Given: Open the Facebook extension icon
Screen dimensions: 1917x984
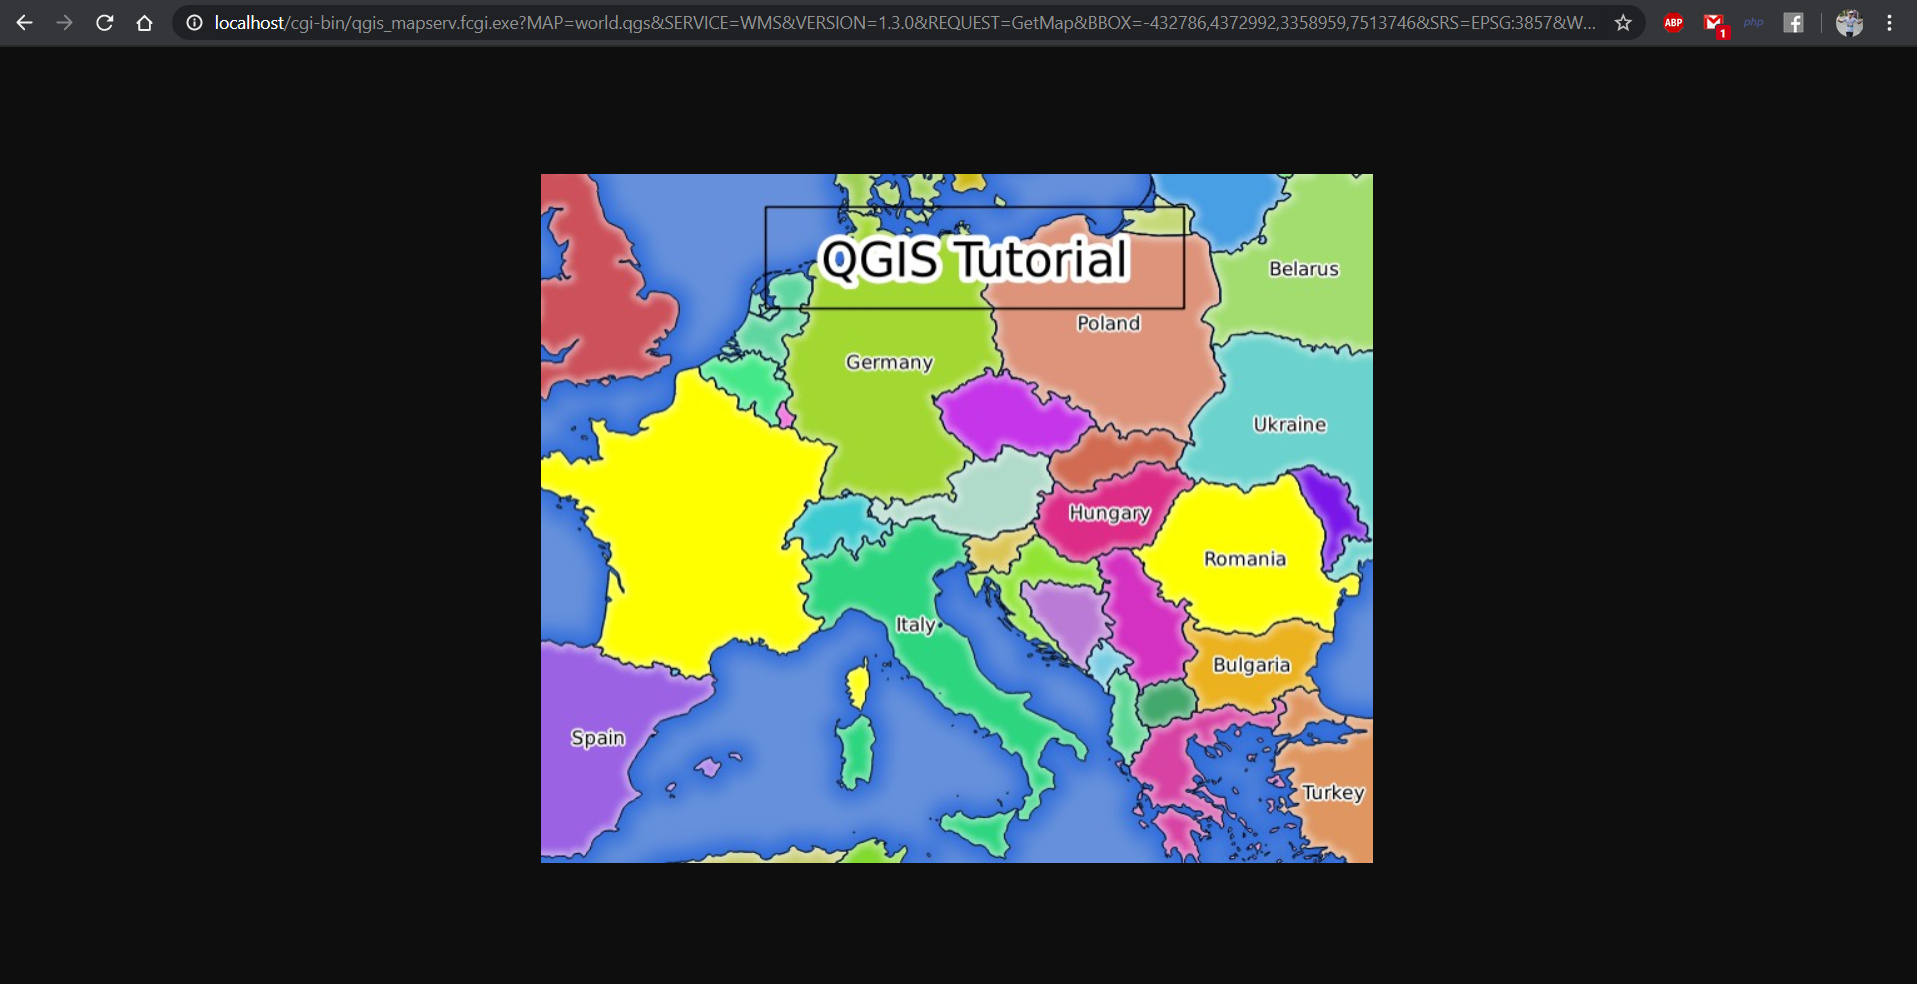Looking at the screenshot, I should point(1794,23).
